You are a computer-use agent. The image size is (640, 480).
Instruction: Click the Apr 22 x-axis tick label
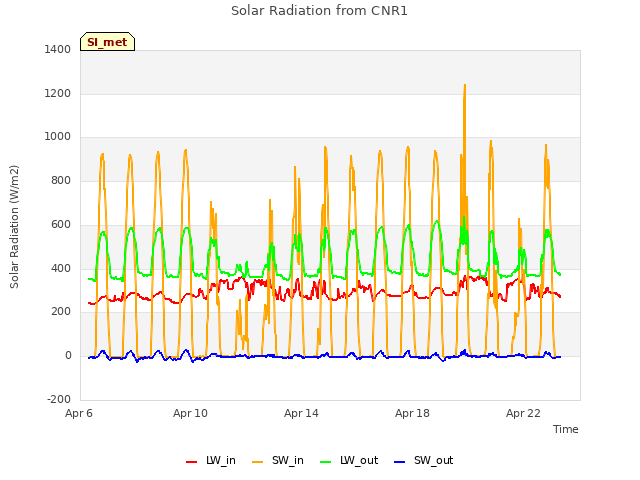(x=523, y=413)
